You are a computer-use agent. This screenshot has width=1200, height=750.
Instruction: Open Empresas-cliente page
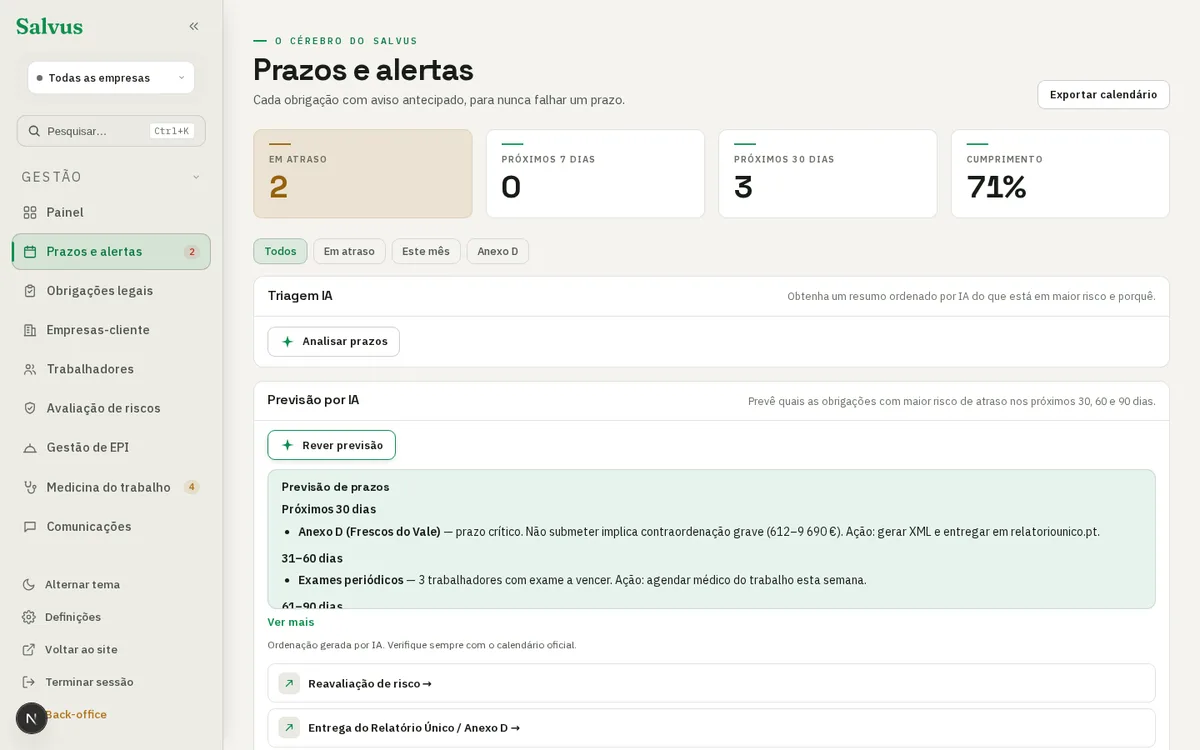click(111, 330)
